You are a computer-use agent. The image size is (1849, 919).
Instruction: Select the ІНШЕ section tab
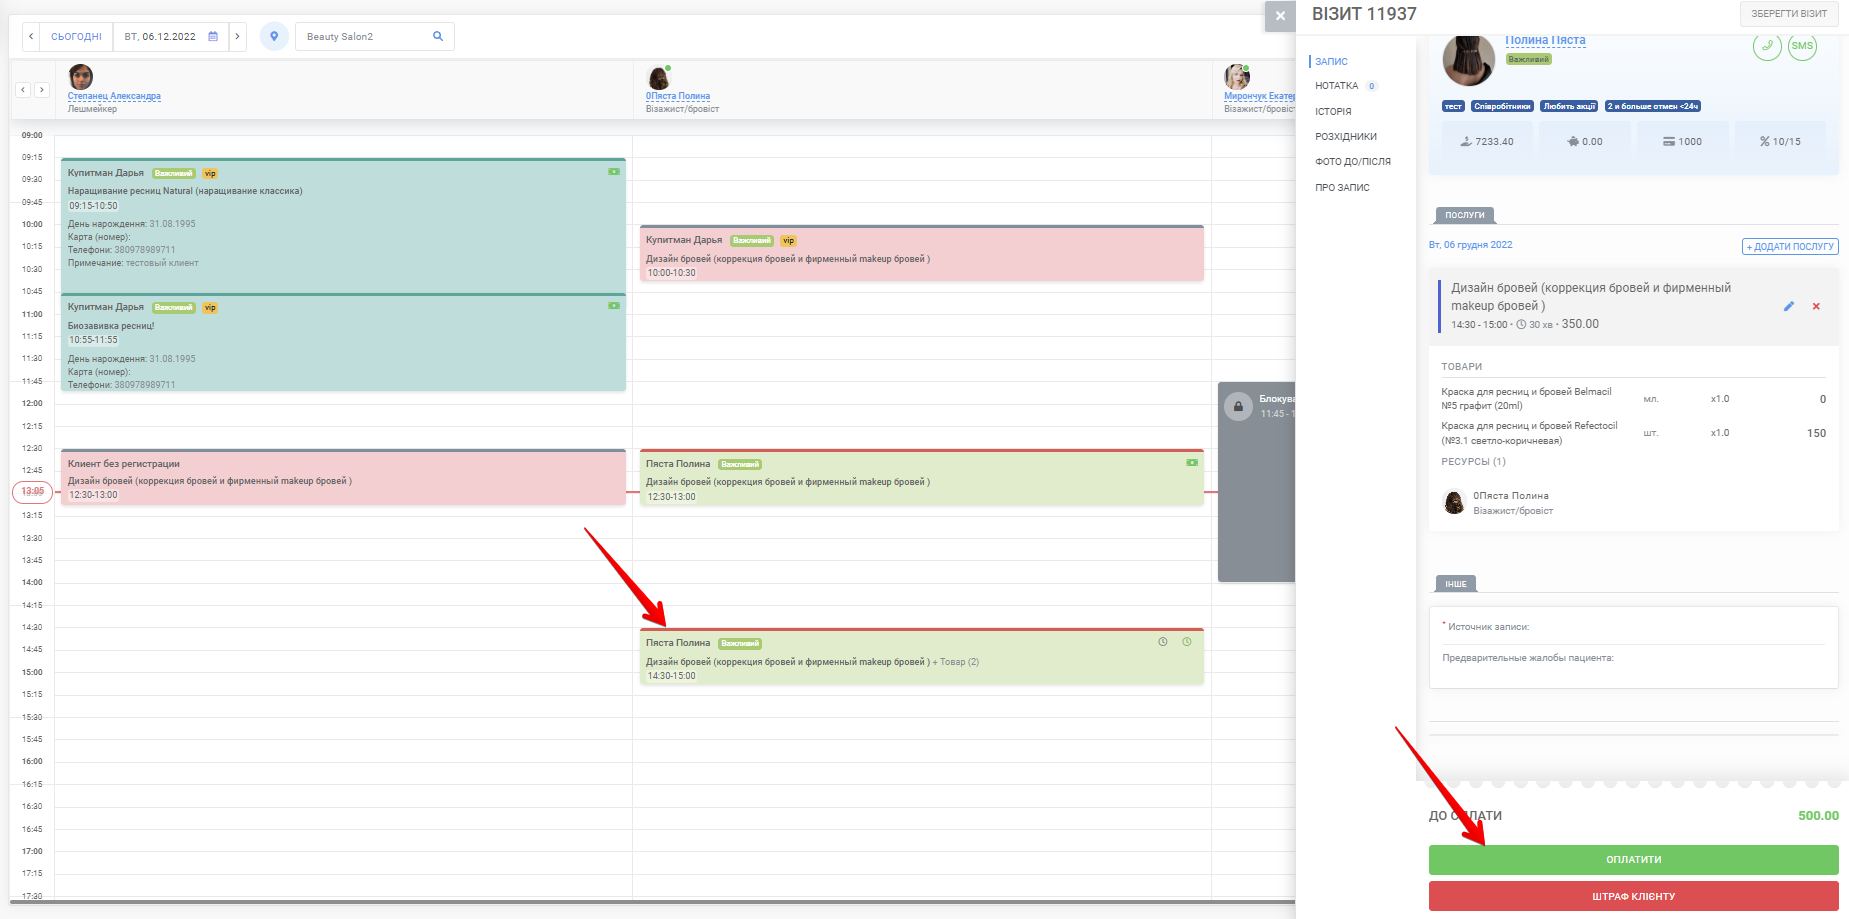click(1456, 584)
